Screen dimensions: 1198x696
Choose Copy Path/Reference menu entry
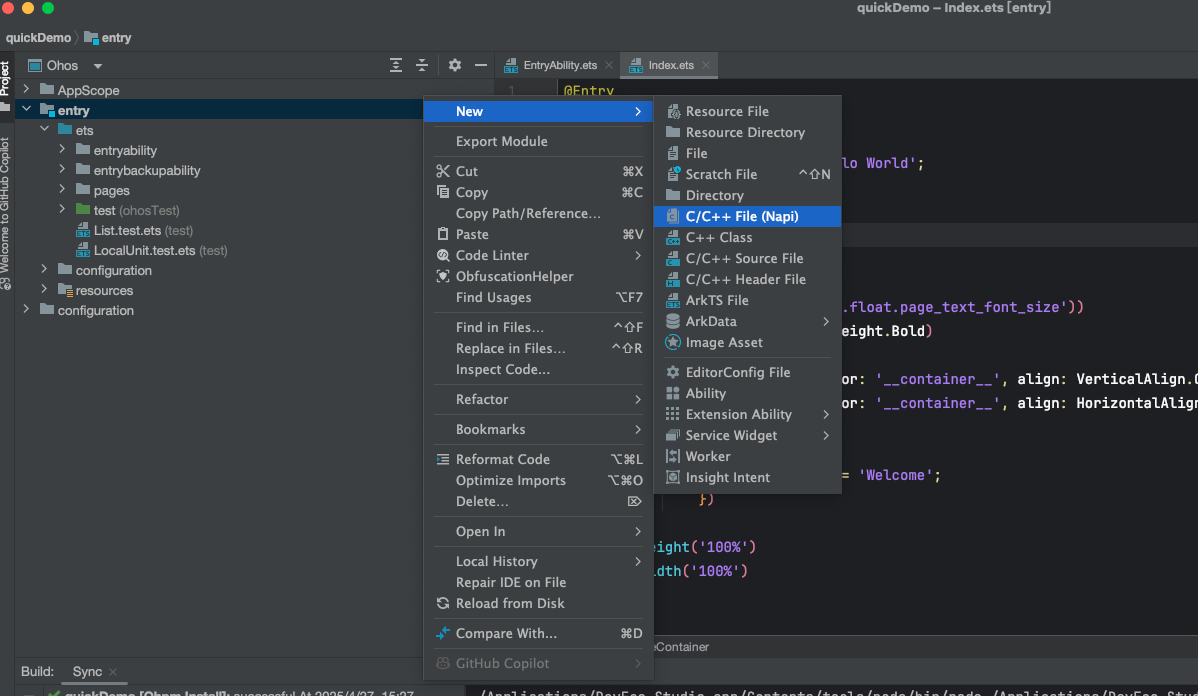pyautogui.click(x=539, y=213)
